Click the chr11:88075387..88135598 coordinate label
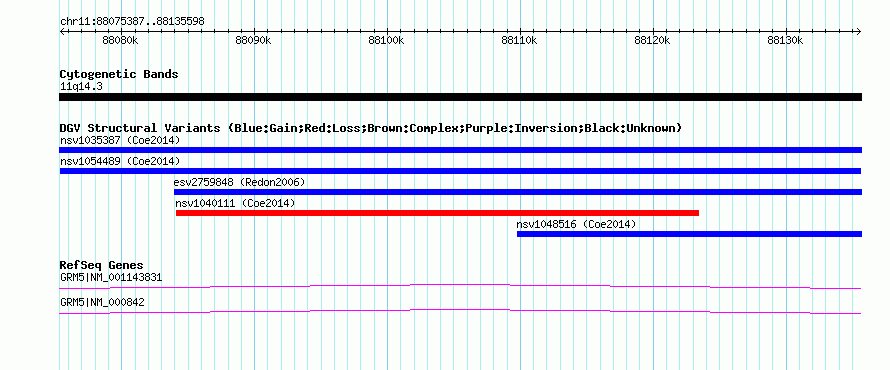Viewport: 890px width, 370px height. pyautogui.click(x=132, y=22)
